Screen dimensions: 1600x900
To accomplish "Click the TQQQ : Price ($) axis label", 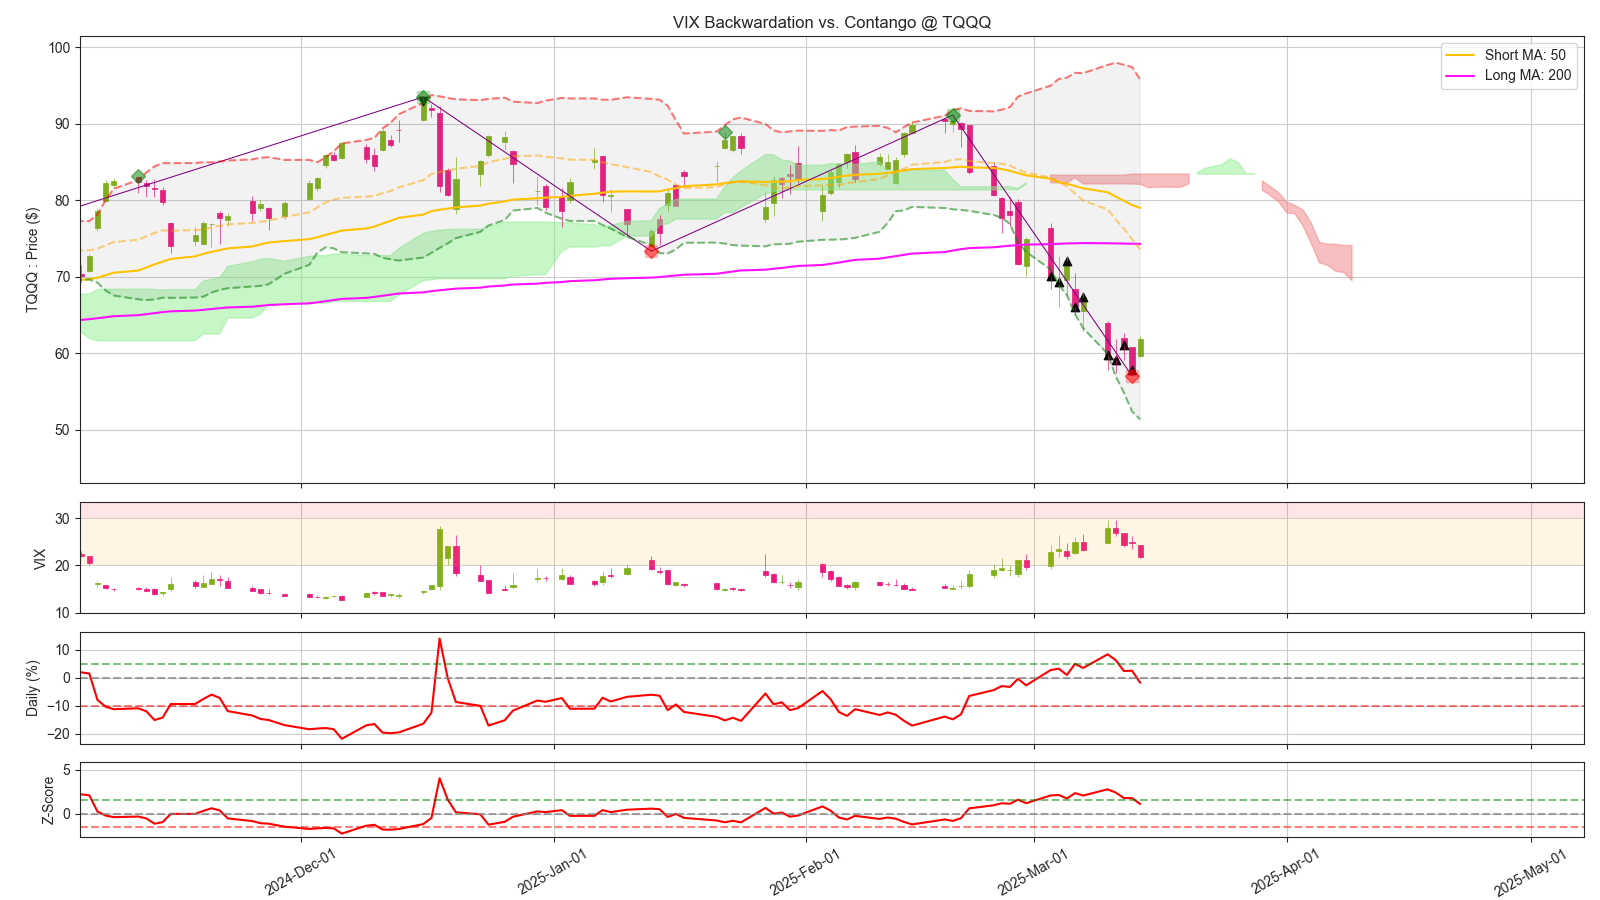I will (33, 260).
